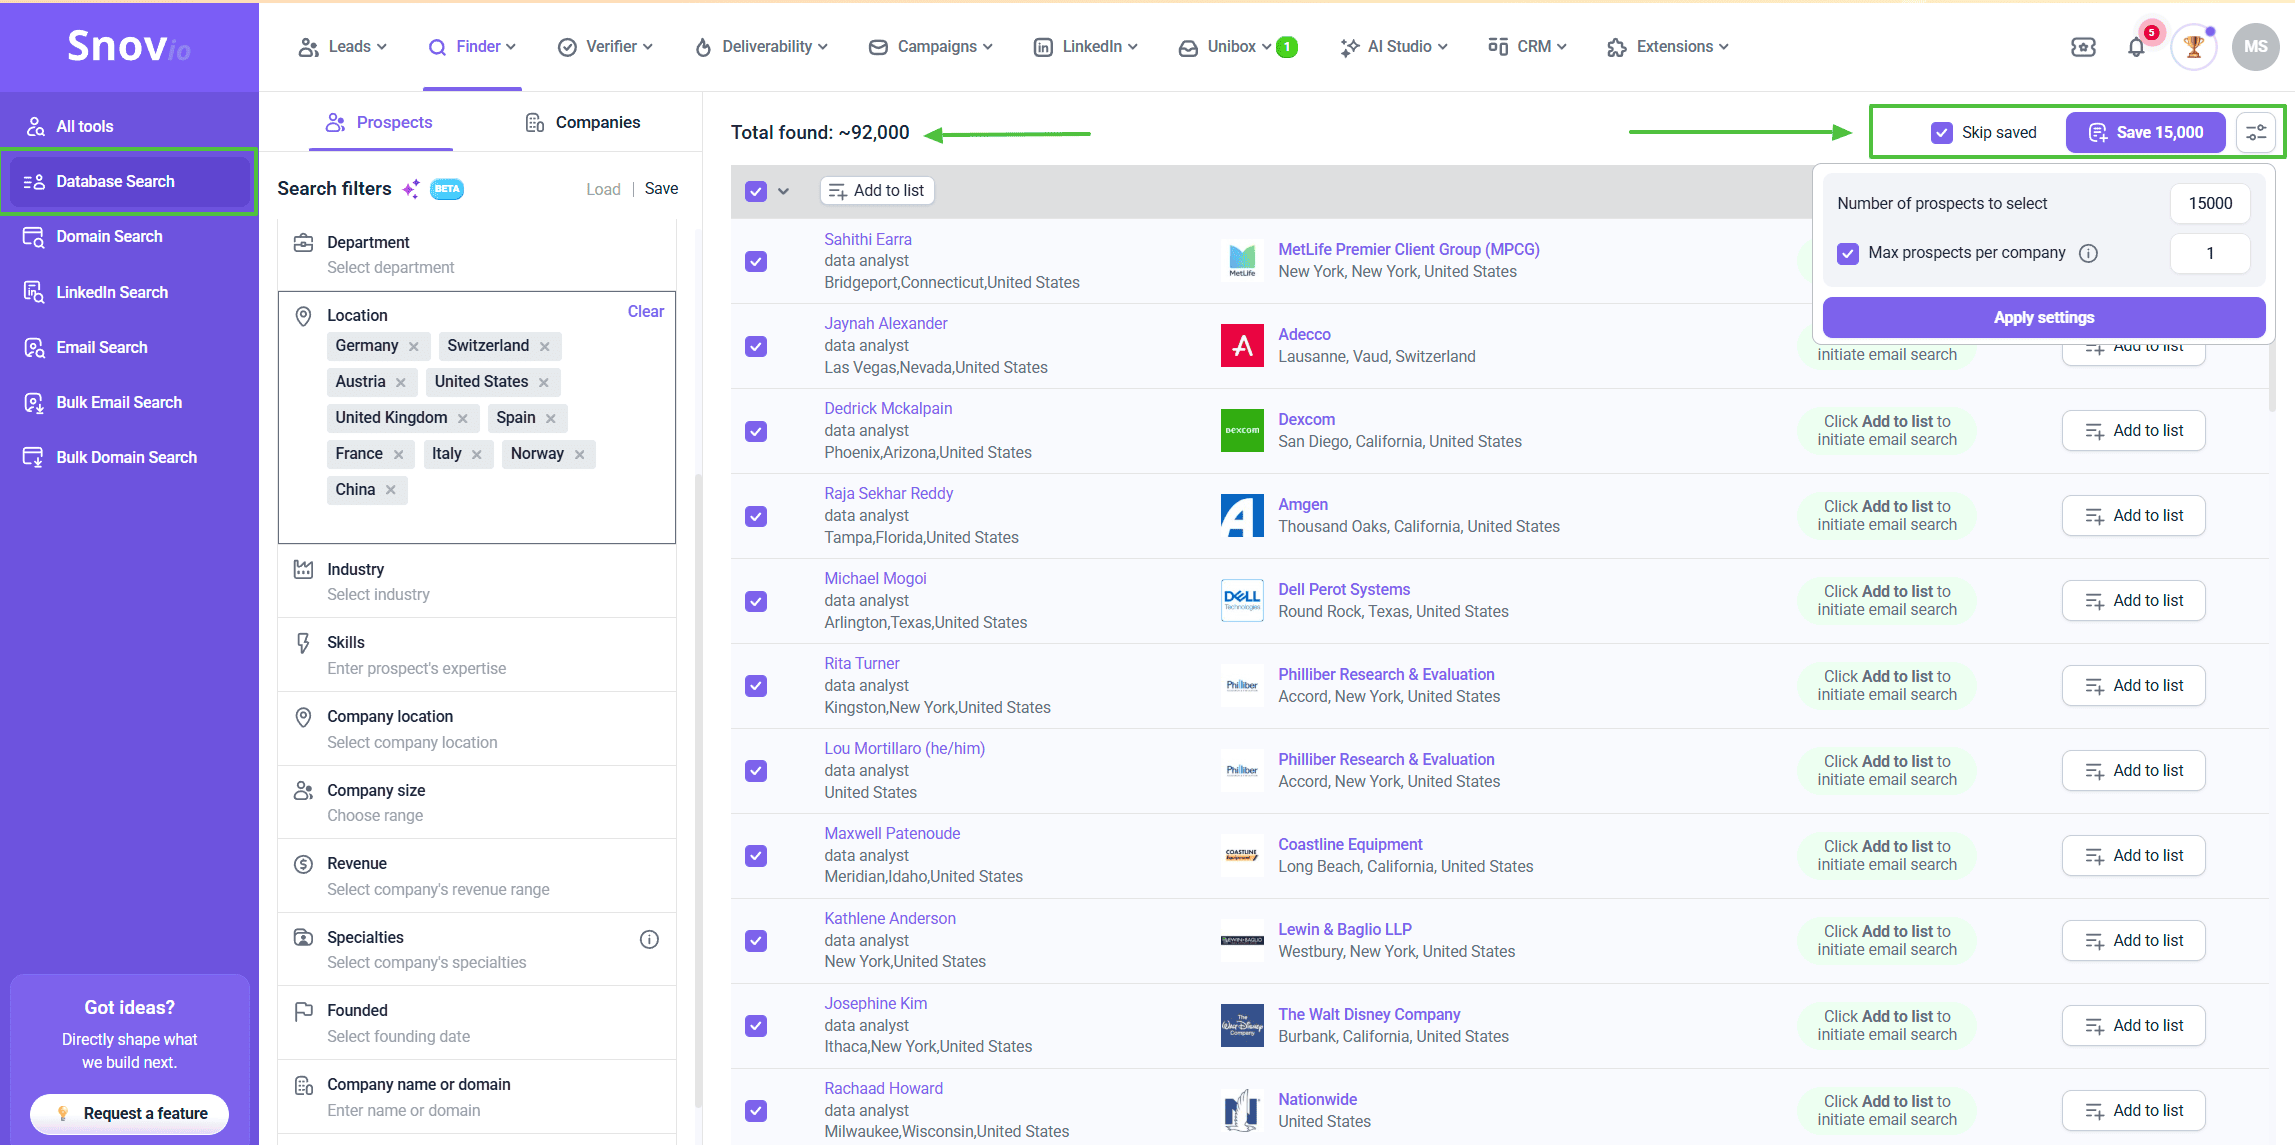Expand the AI Studio dropdown menu
This screenshot has width=2295, height=1145.
click(1394, 47)
